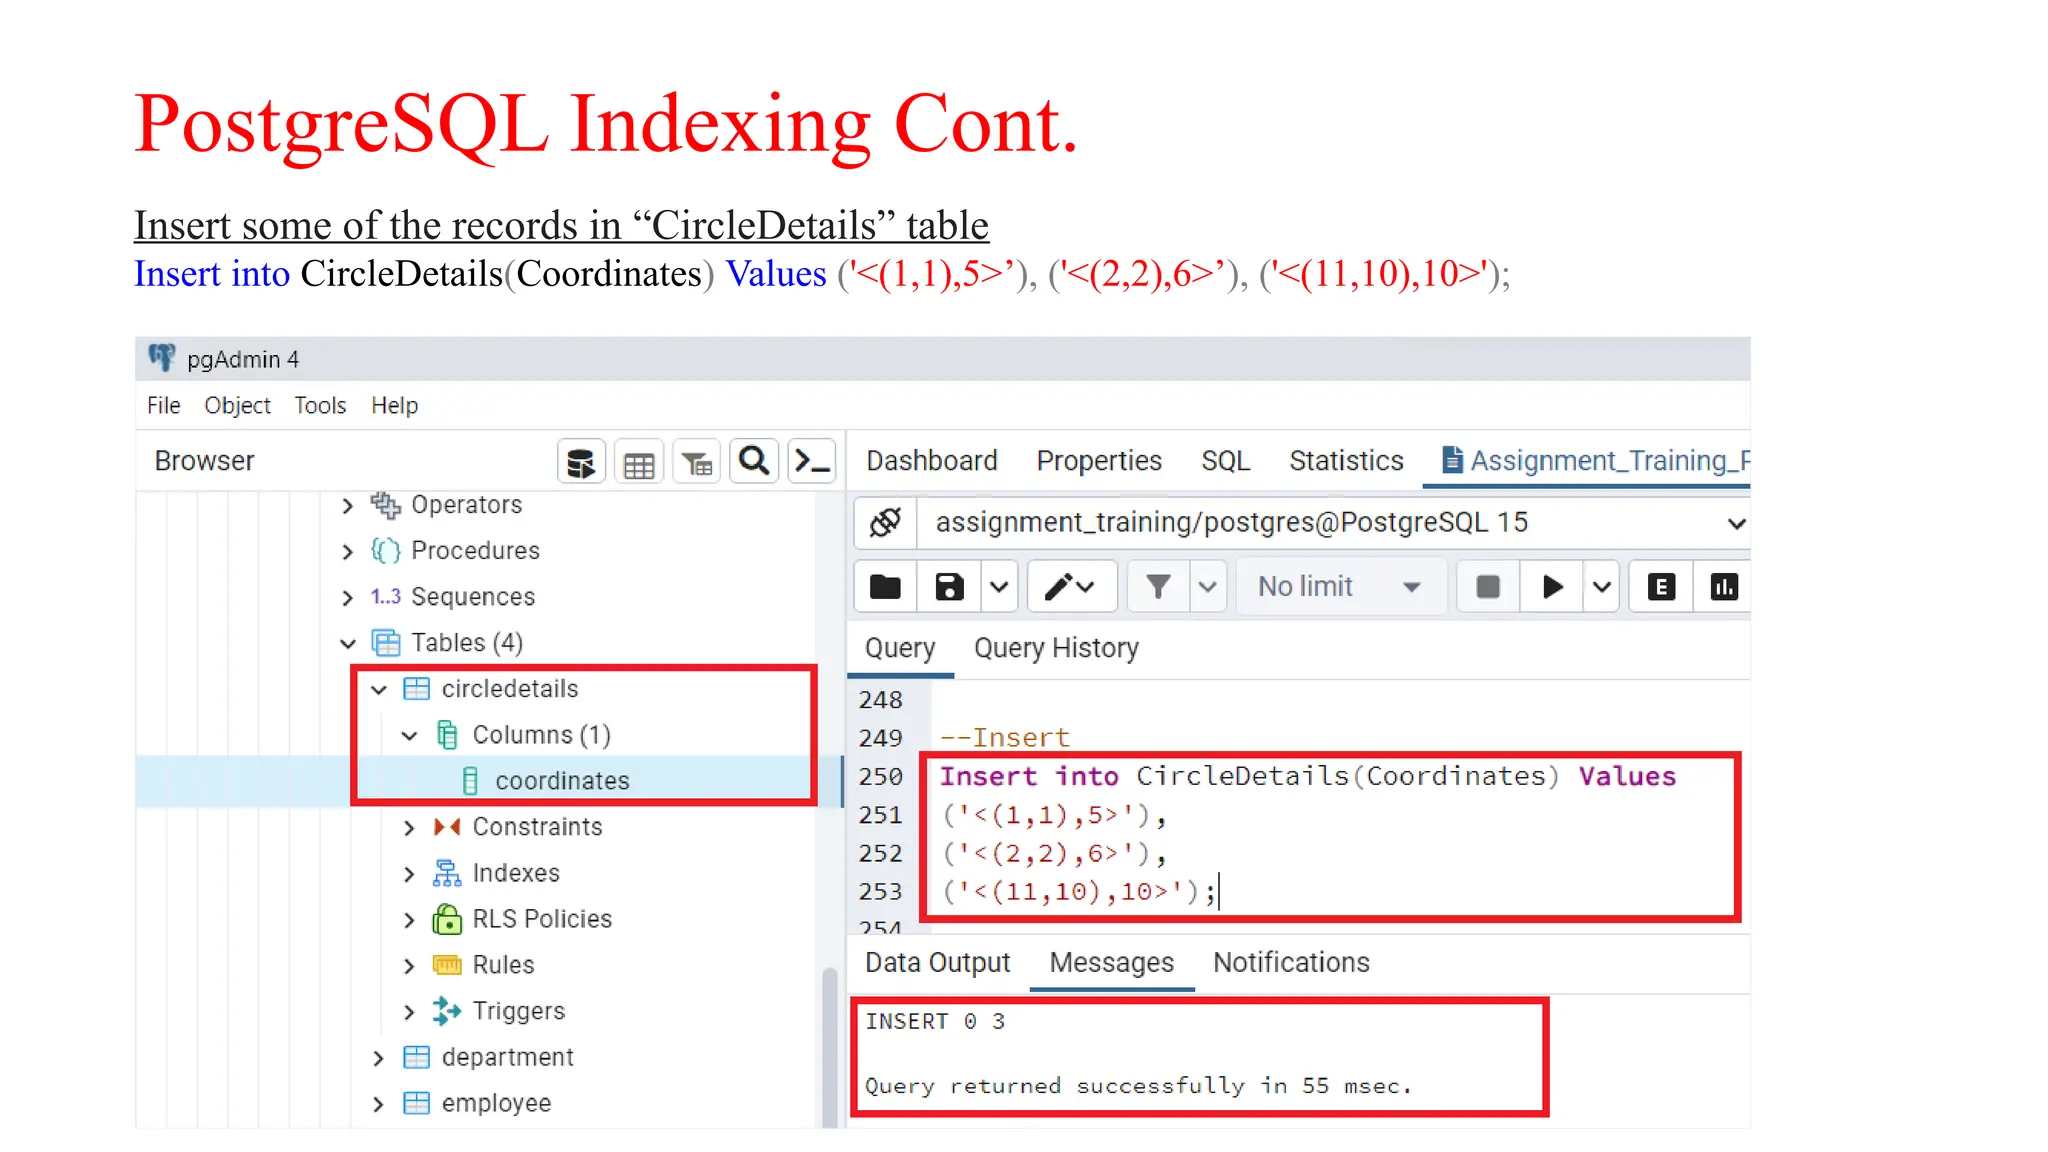2048x1152 pixels.
Task: Click the Filtered Rows icon in Browser toolbar
Action: pyautogui.click(x=697, y=462)
